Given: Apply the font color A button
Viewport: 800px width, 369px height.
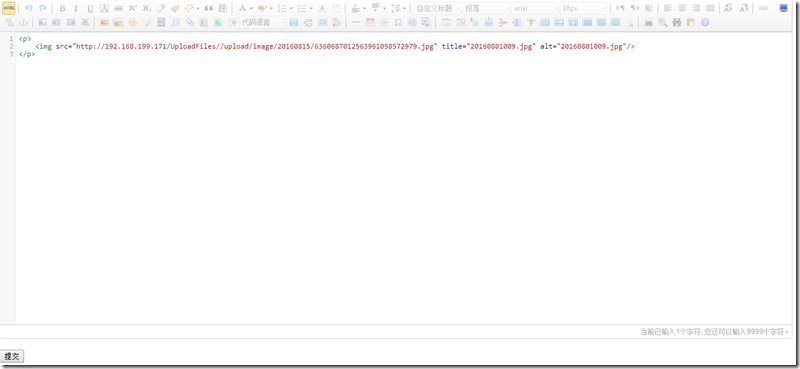Looking at the screenshot, I should (242, 8).
